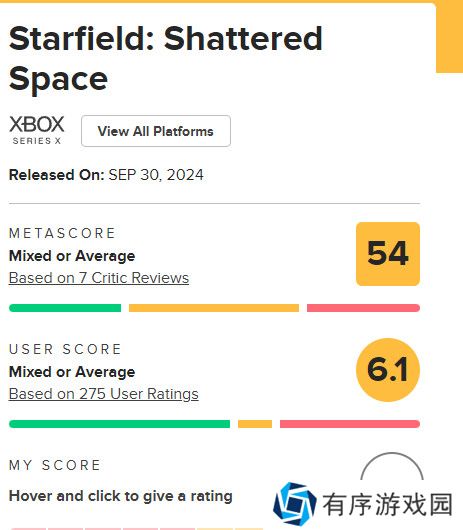Select green positive segment of critic reviews bar
463x530 pixels.
(x=65, y=308)
